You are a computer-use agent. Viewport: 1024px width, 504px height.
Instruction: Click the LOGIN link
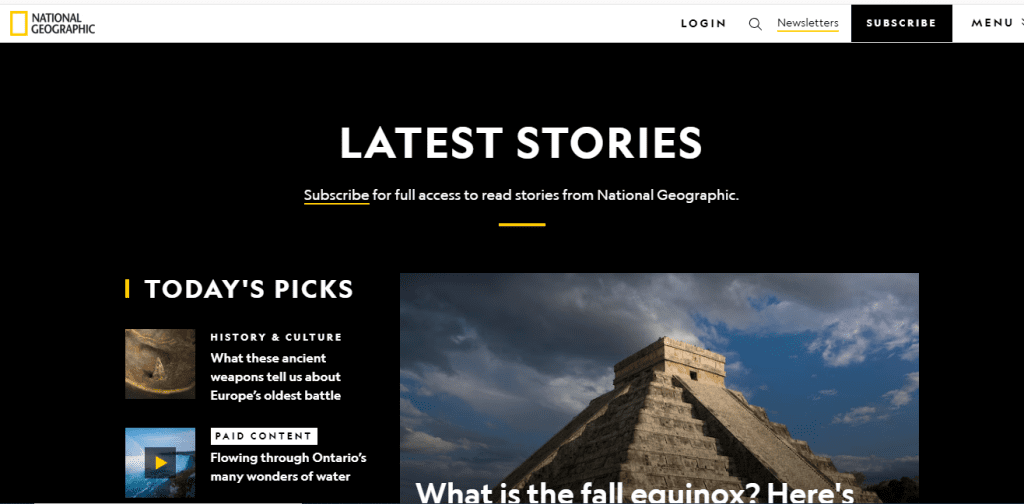(x=703, y=24)
